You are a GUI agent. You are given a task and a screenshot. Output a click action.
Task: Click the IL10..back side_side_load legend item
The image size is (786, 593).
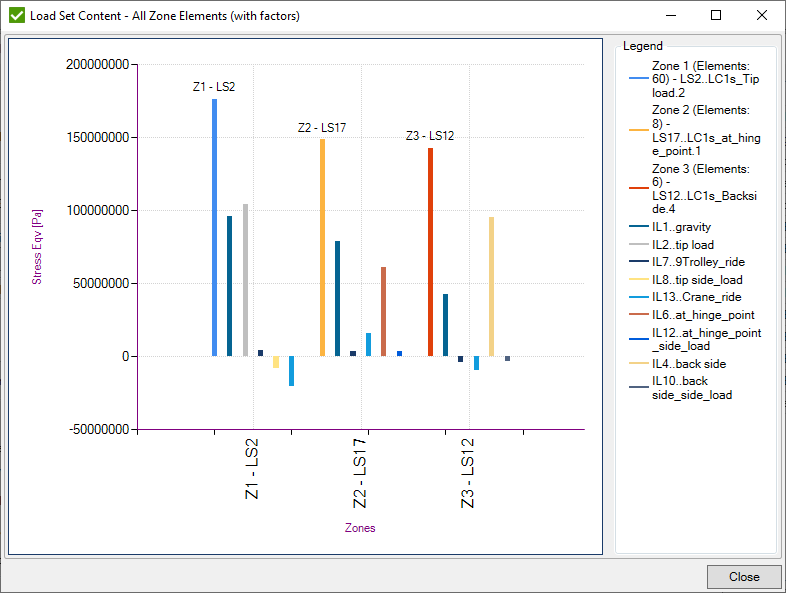click(692, 388)
